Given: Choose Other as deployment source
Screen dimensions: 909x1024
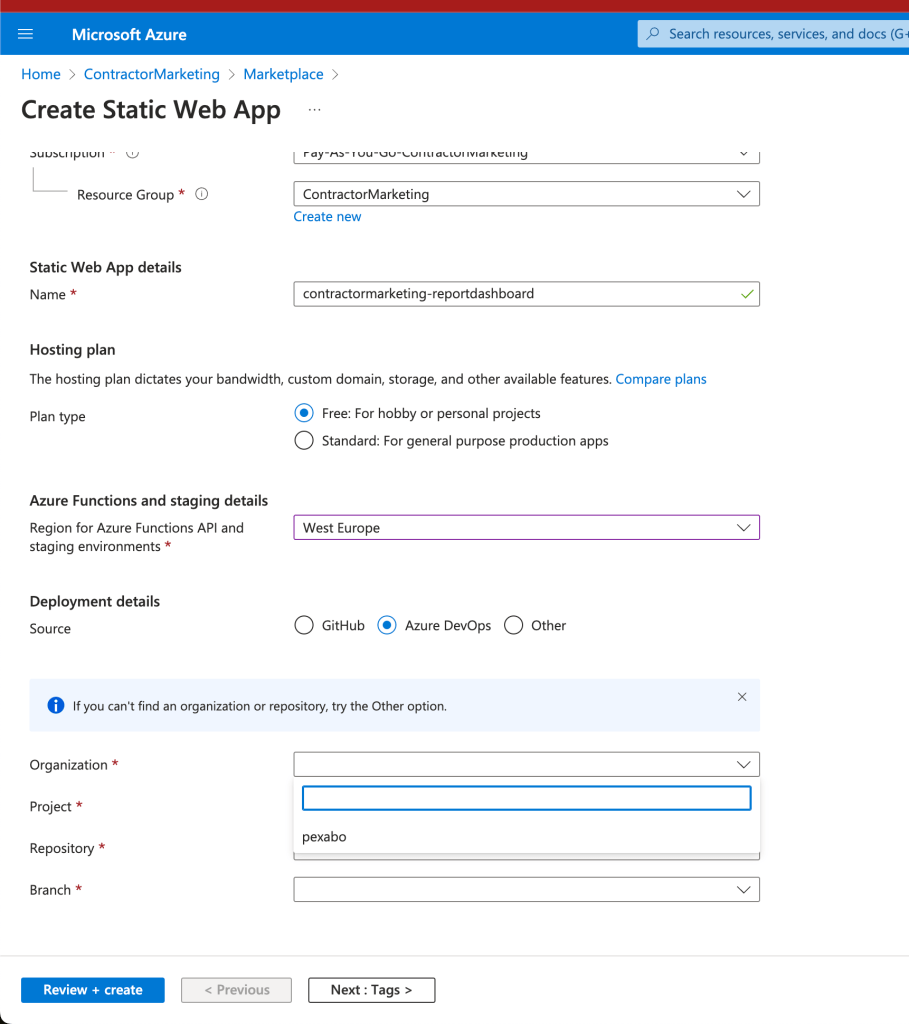Looking at the screenshot, I should pos(513,625).
